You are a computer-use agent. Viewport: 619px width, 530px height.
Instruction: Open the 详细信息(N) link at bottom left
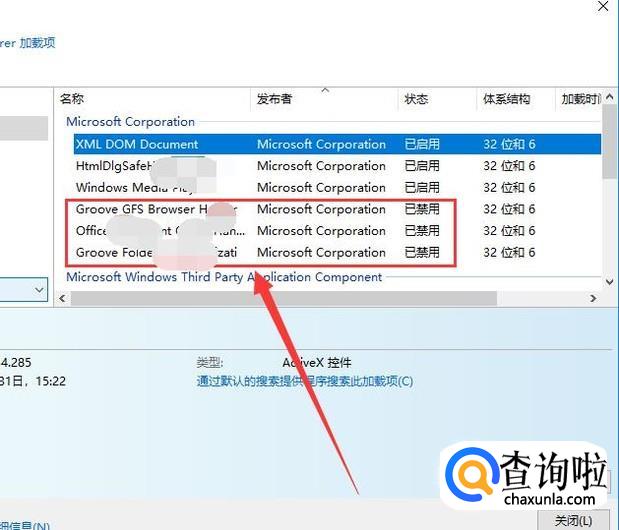24,525
